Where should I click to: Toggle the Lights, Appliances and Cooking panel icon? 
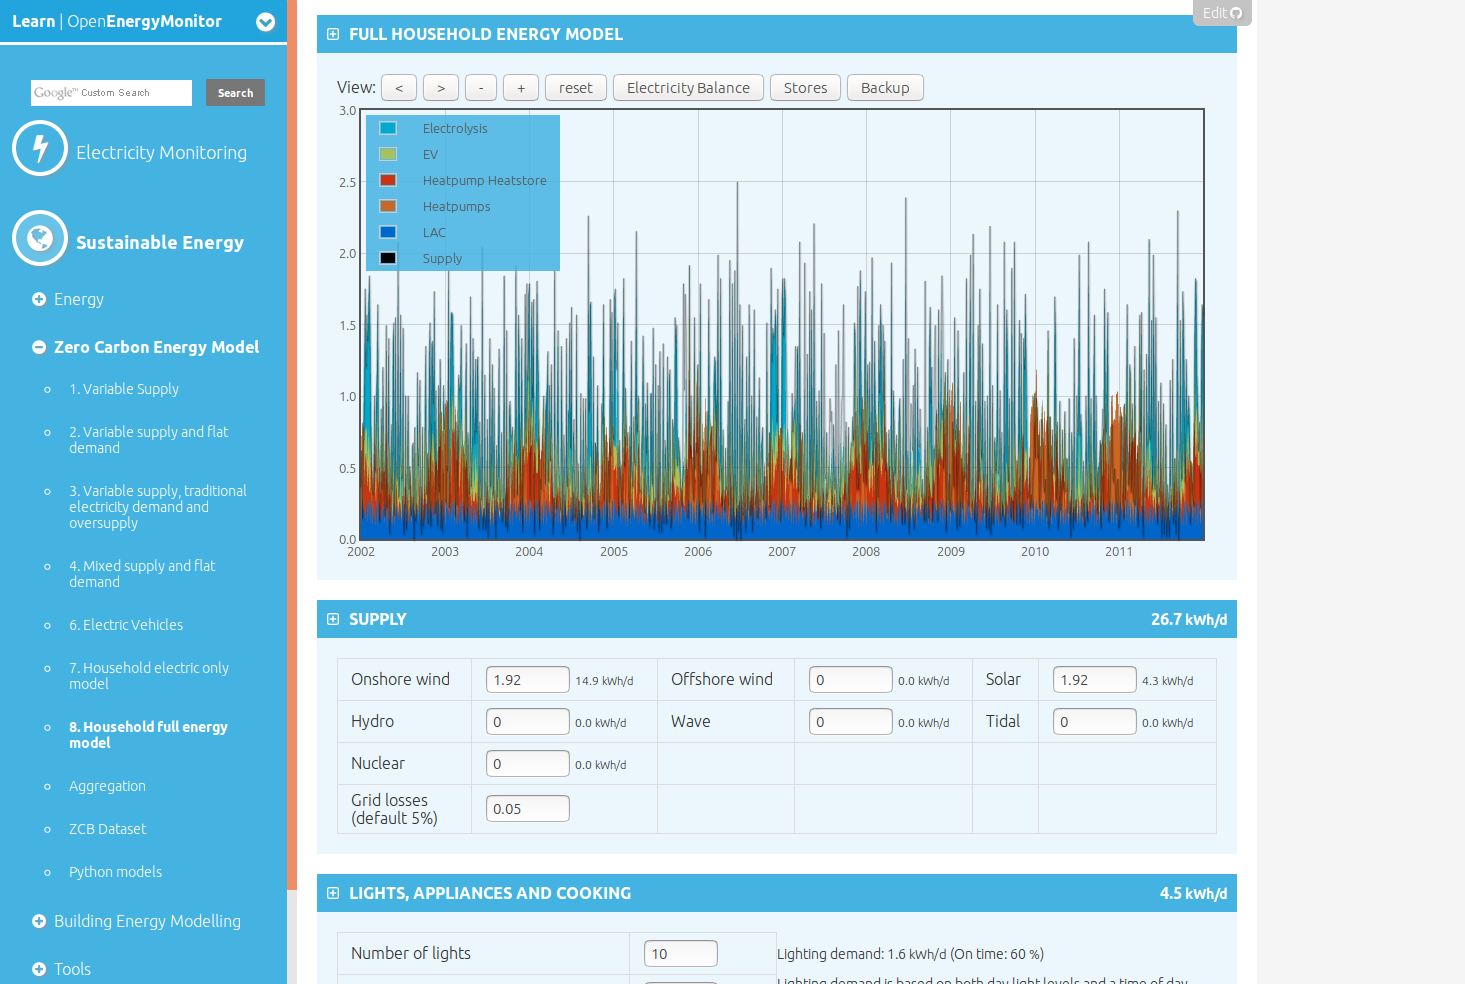333,893
